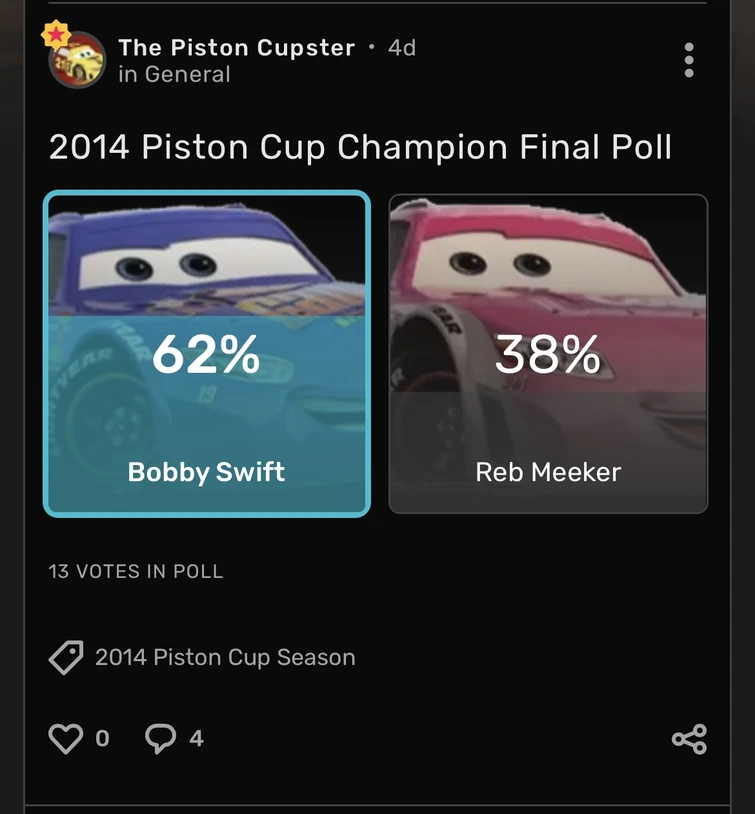Open the 2014 Piston Cup Champion Final Poll title
The image size is (755, 814).
pos(360,148)
